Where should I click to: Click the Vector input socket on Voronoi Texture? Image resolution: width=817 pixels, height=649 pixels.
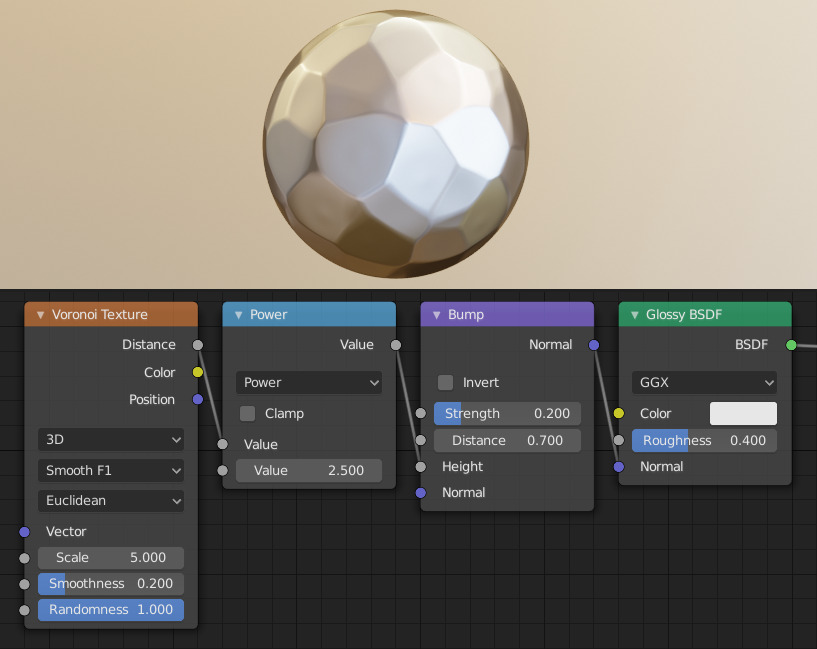(24, 531)
